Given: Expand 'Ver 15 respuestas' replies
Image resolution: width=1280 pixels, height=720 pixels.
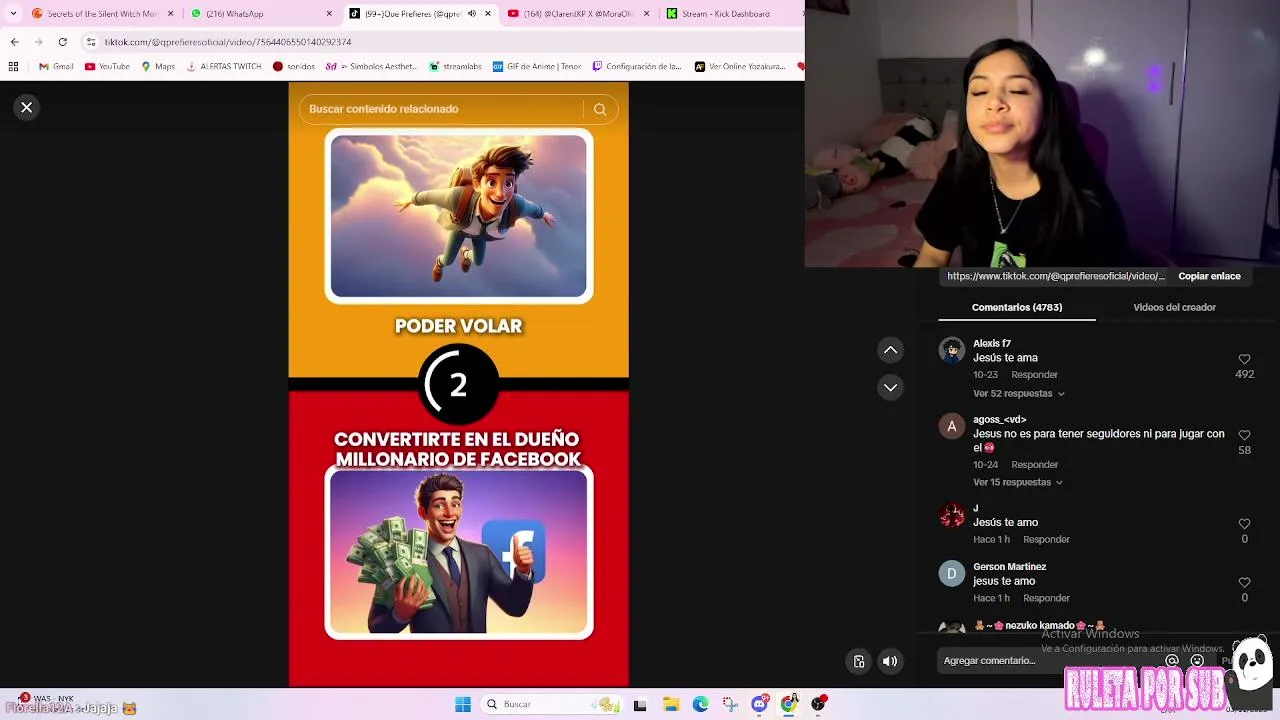Looking at the screenshot, I should [1017, 482].
